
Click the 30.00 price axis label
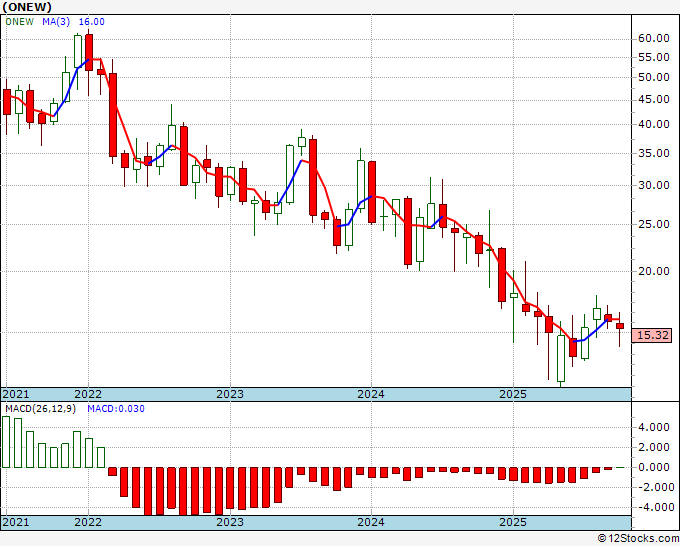coord(654,185)
